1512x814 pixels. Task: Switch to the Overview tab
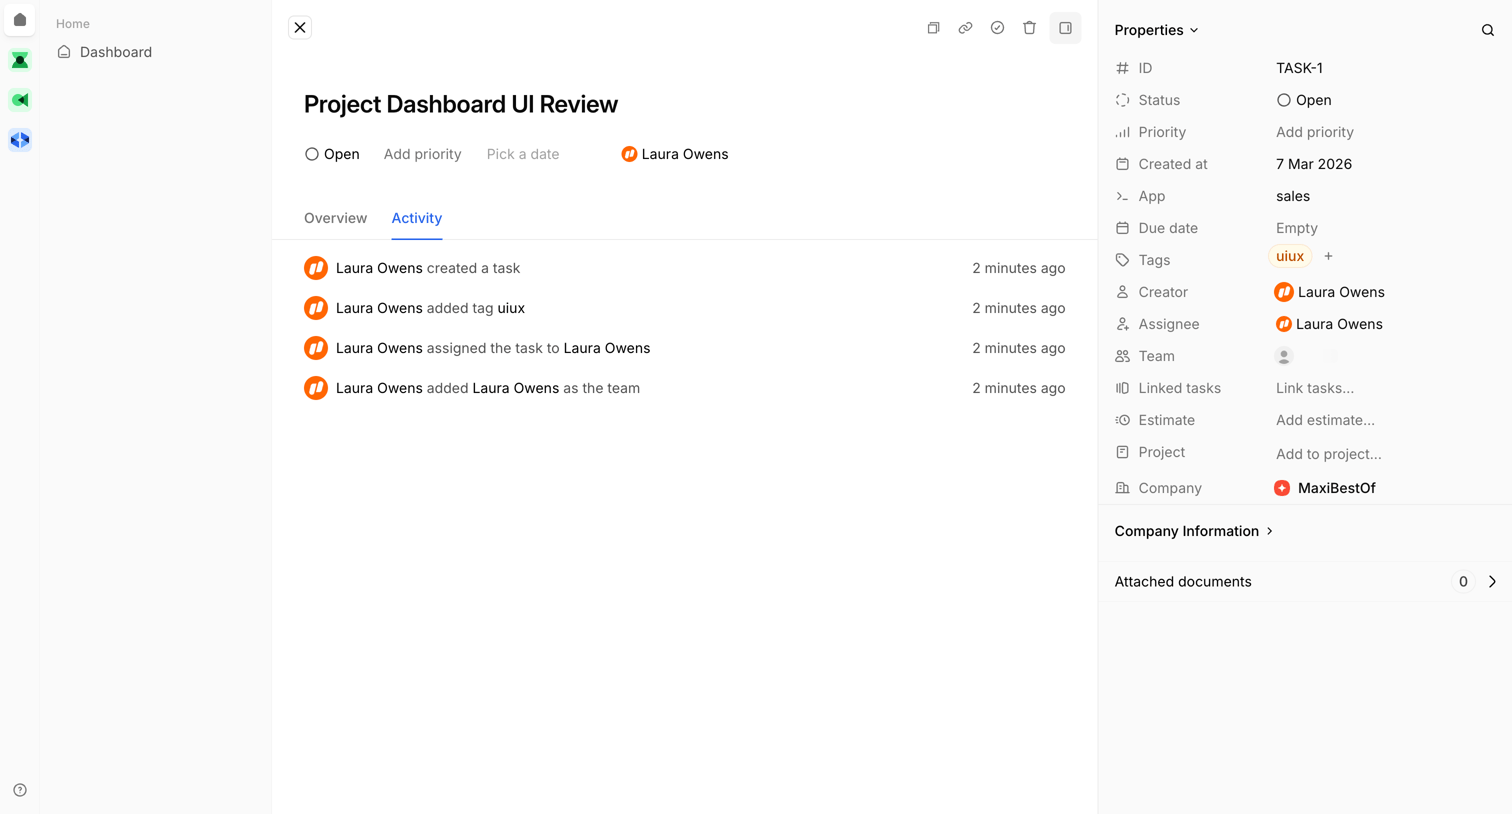(335, 218)
